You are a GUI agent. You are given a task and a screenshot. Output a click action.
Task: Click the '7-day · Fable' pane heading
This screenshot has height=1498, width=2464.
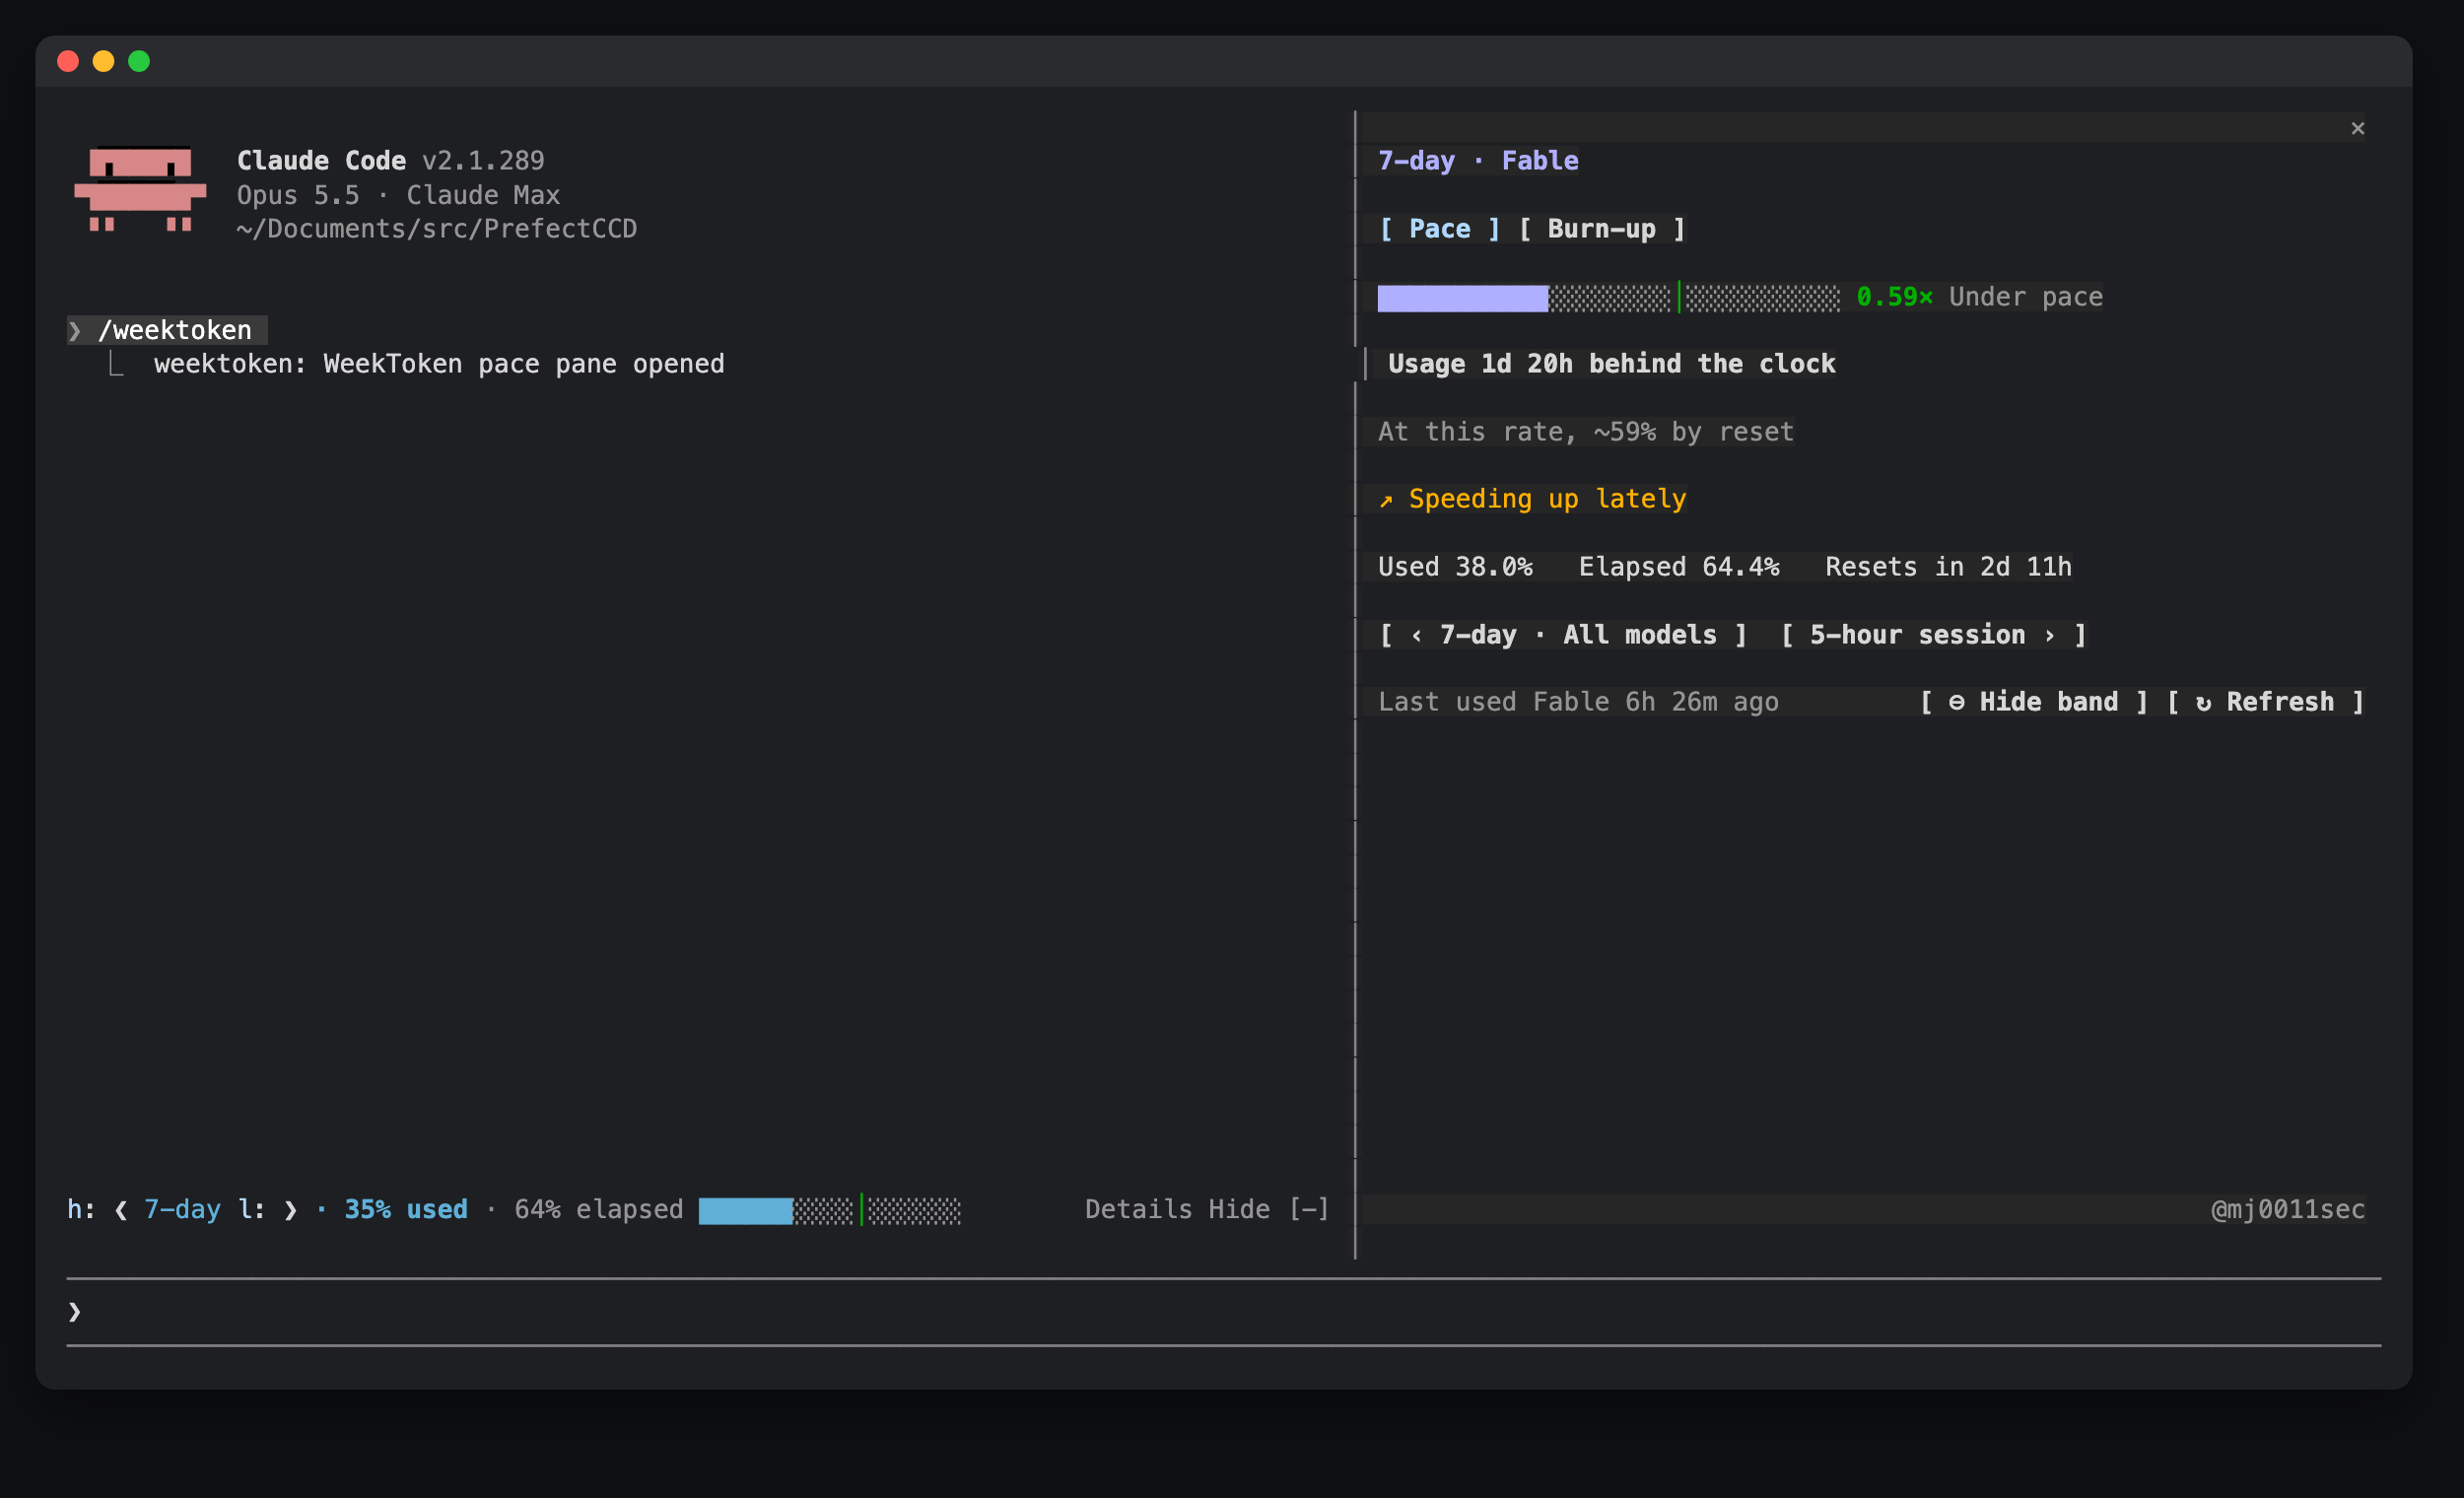[x=1478, y=161]
